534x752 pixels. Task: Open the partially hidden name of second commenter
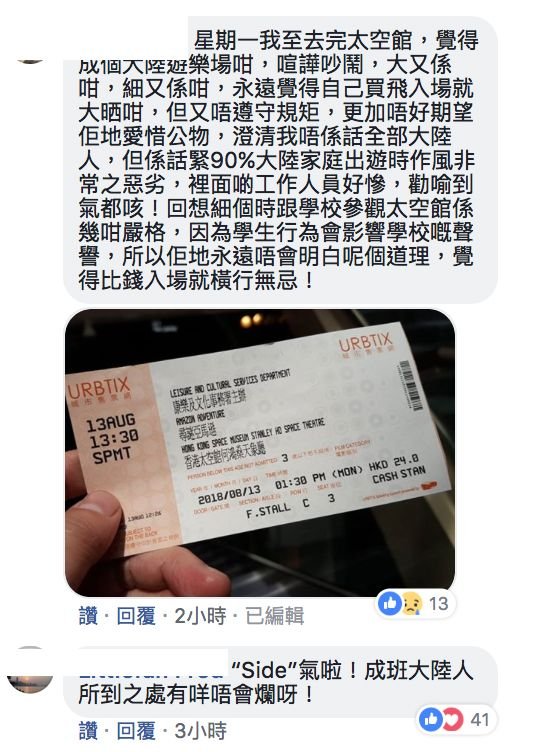coord(151,674)
